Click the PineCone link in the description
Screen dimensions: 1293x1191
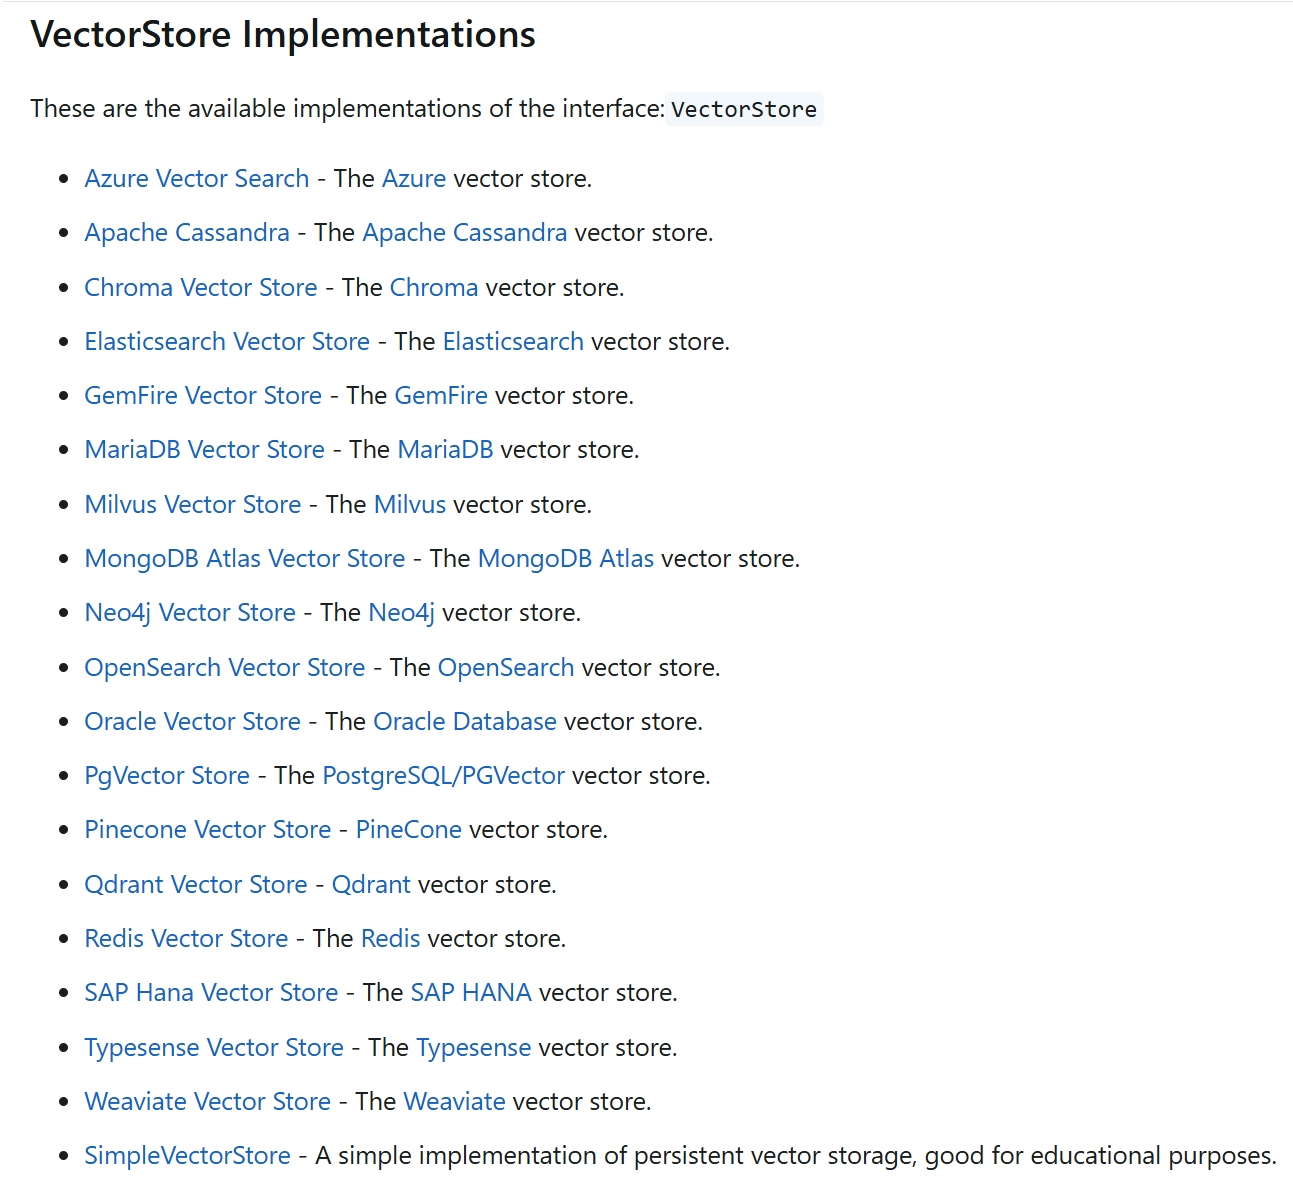[x=409, y=830]
